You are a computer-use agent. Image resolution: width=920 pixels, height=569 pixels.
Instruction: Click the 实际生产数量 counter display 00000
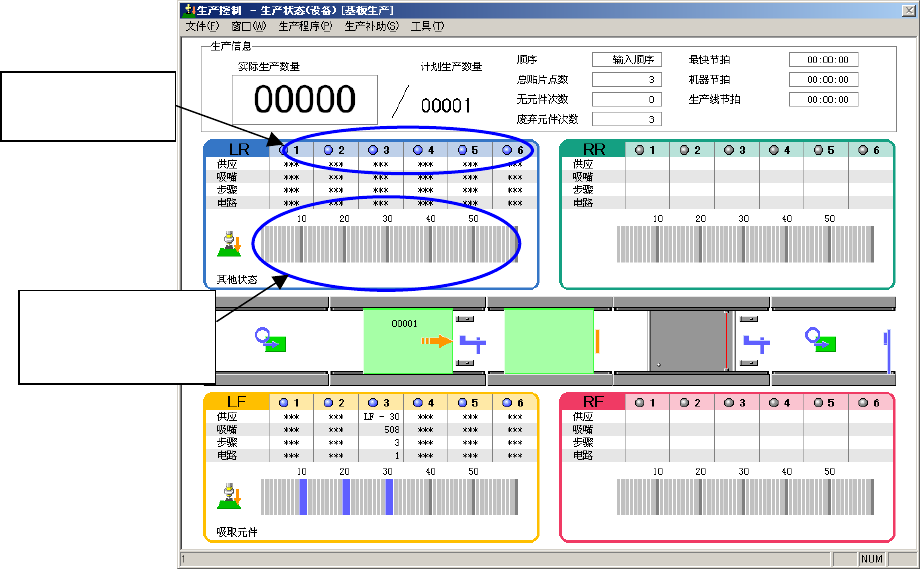coord(305,99)
